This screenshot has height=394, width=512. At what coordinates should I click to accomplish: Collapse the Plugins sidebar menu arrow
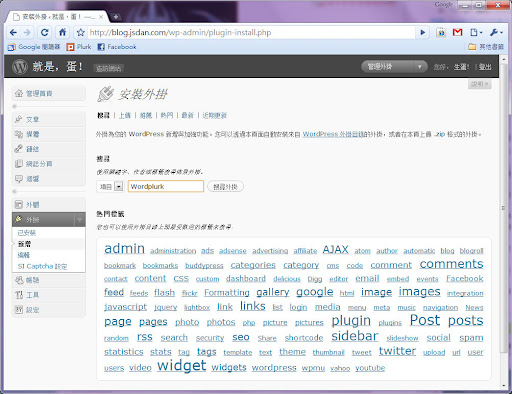click(x=80, y=219)
